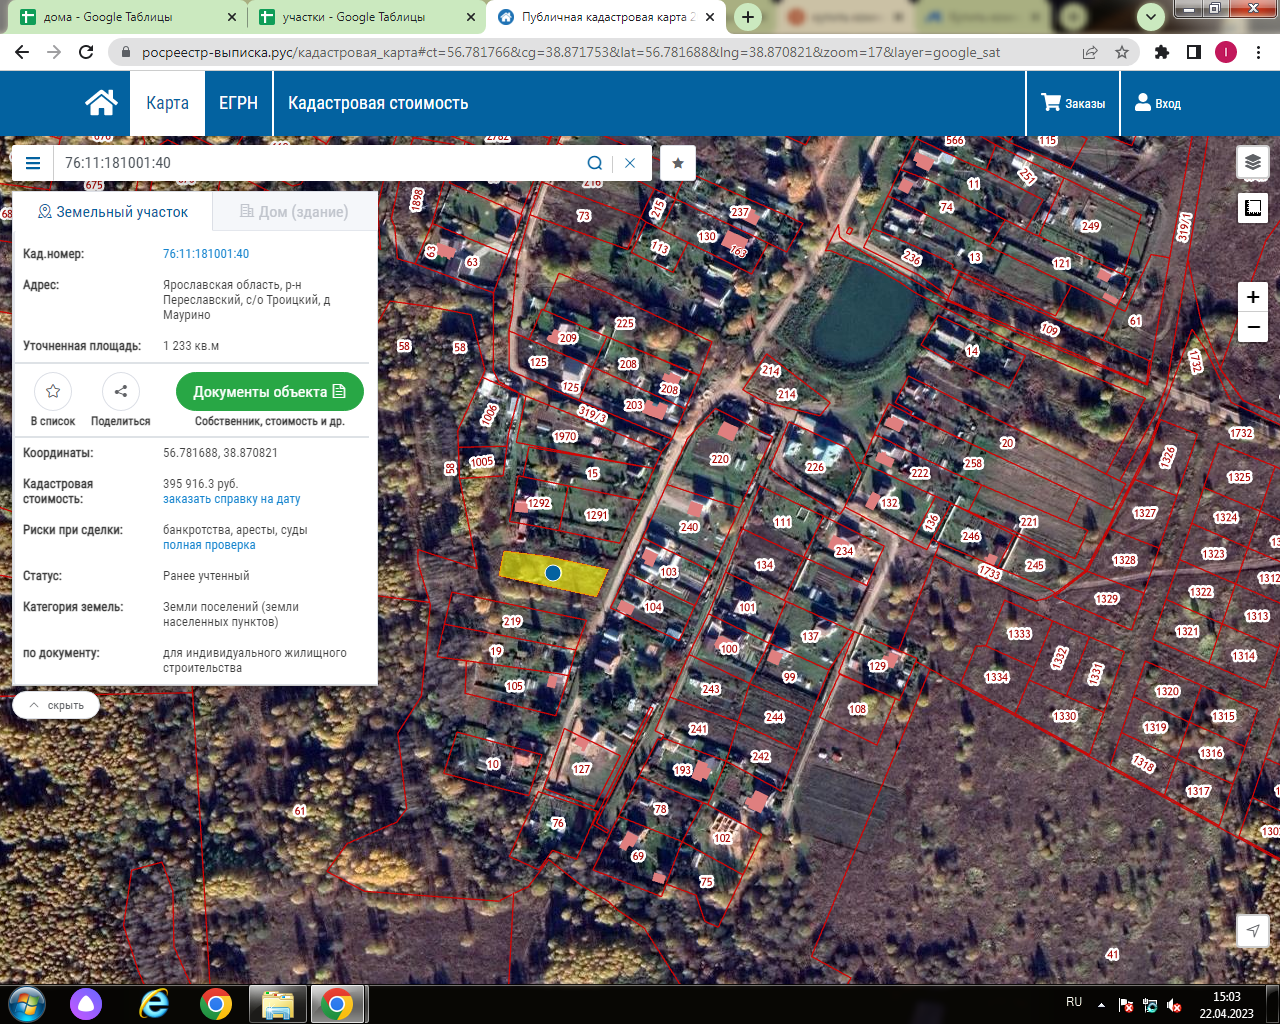Select parcel labeled 237 on map

point(740,212)
